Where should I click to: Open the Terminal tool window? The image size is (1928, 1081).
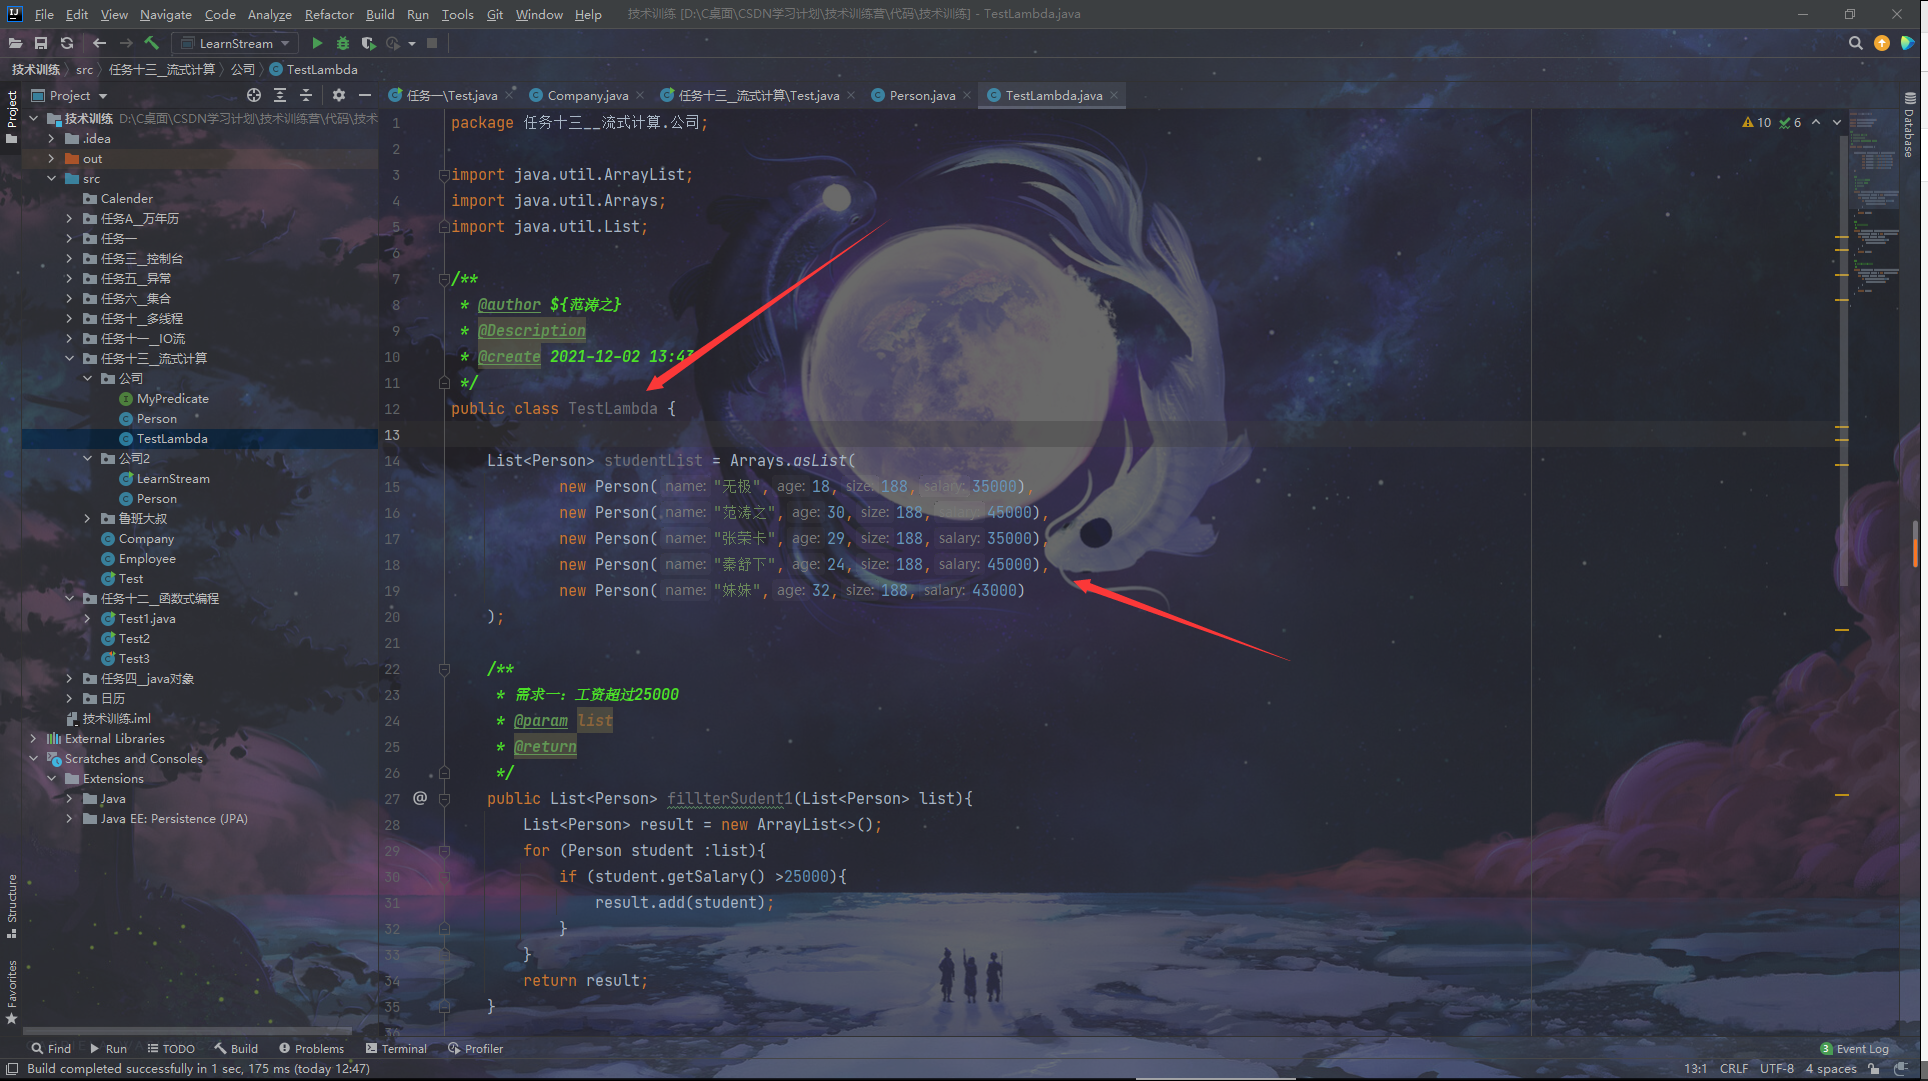tap(396, 1048)
